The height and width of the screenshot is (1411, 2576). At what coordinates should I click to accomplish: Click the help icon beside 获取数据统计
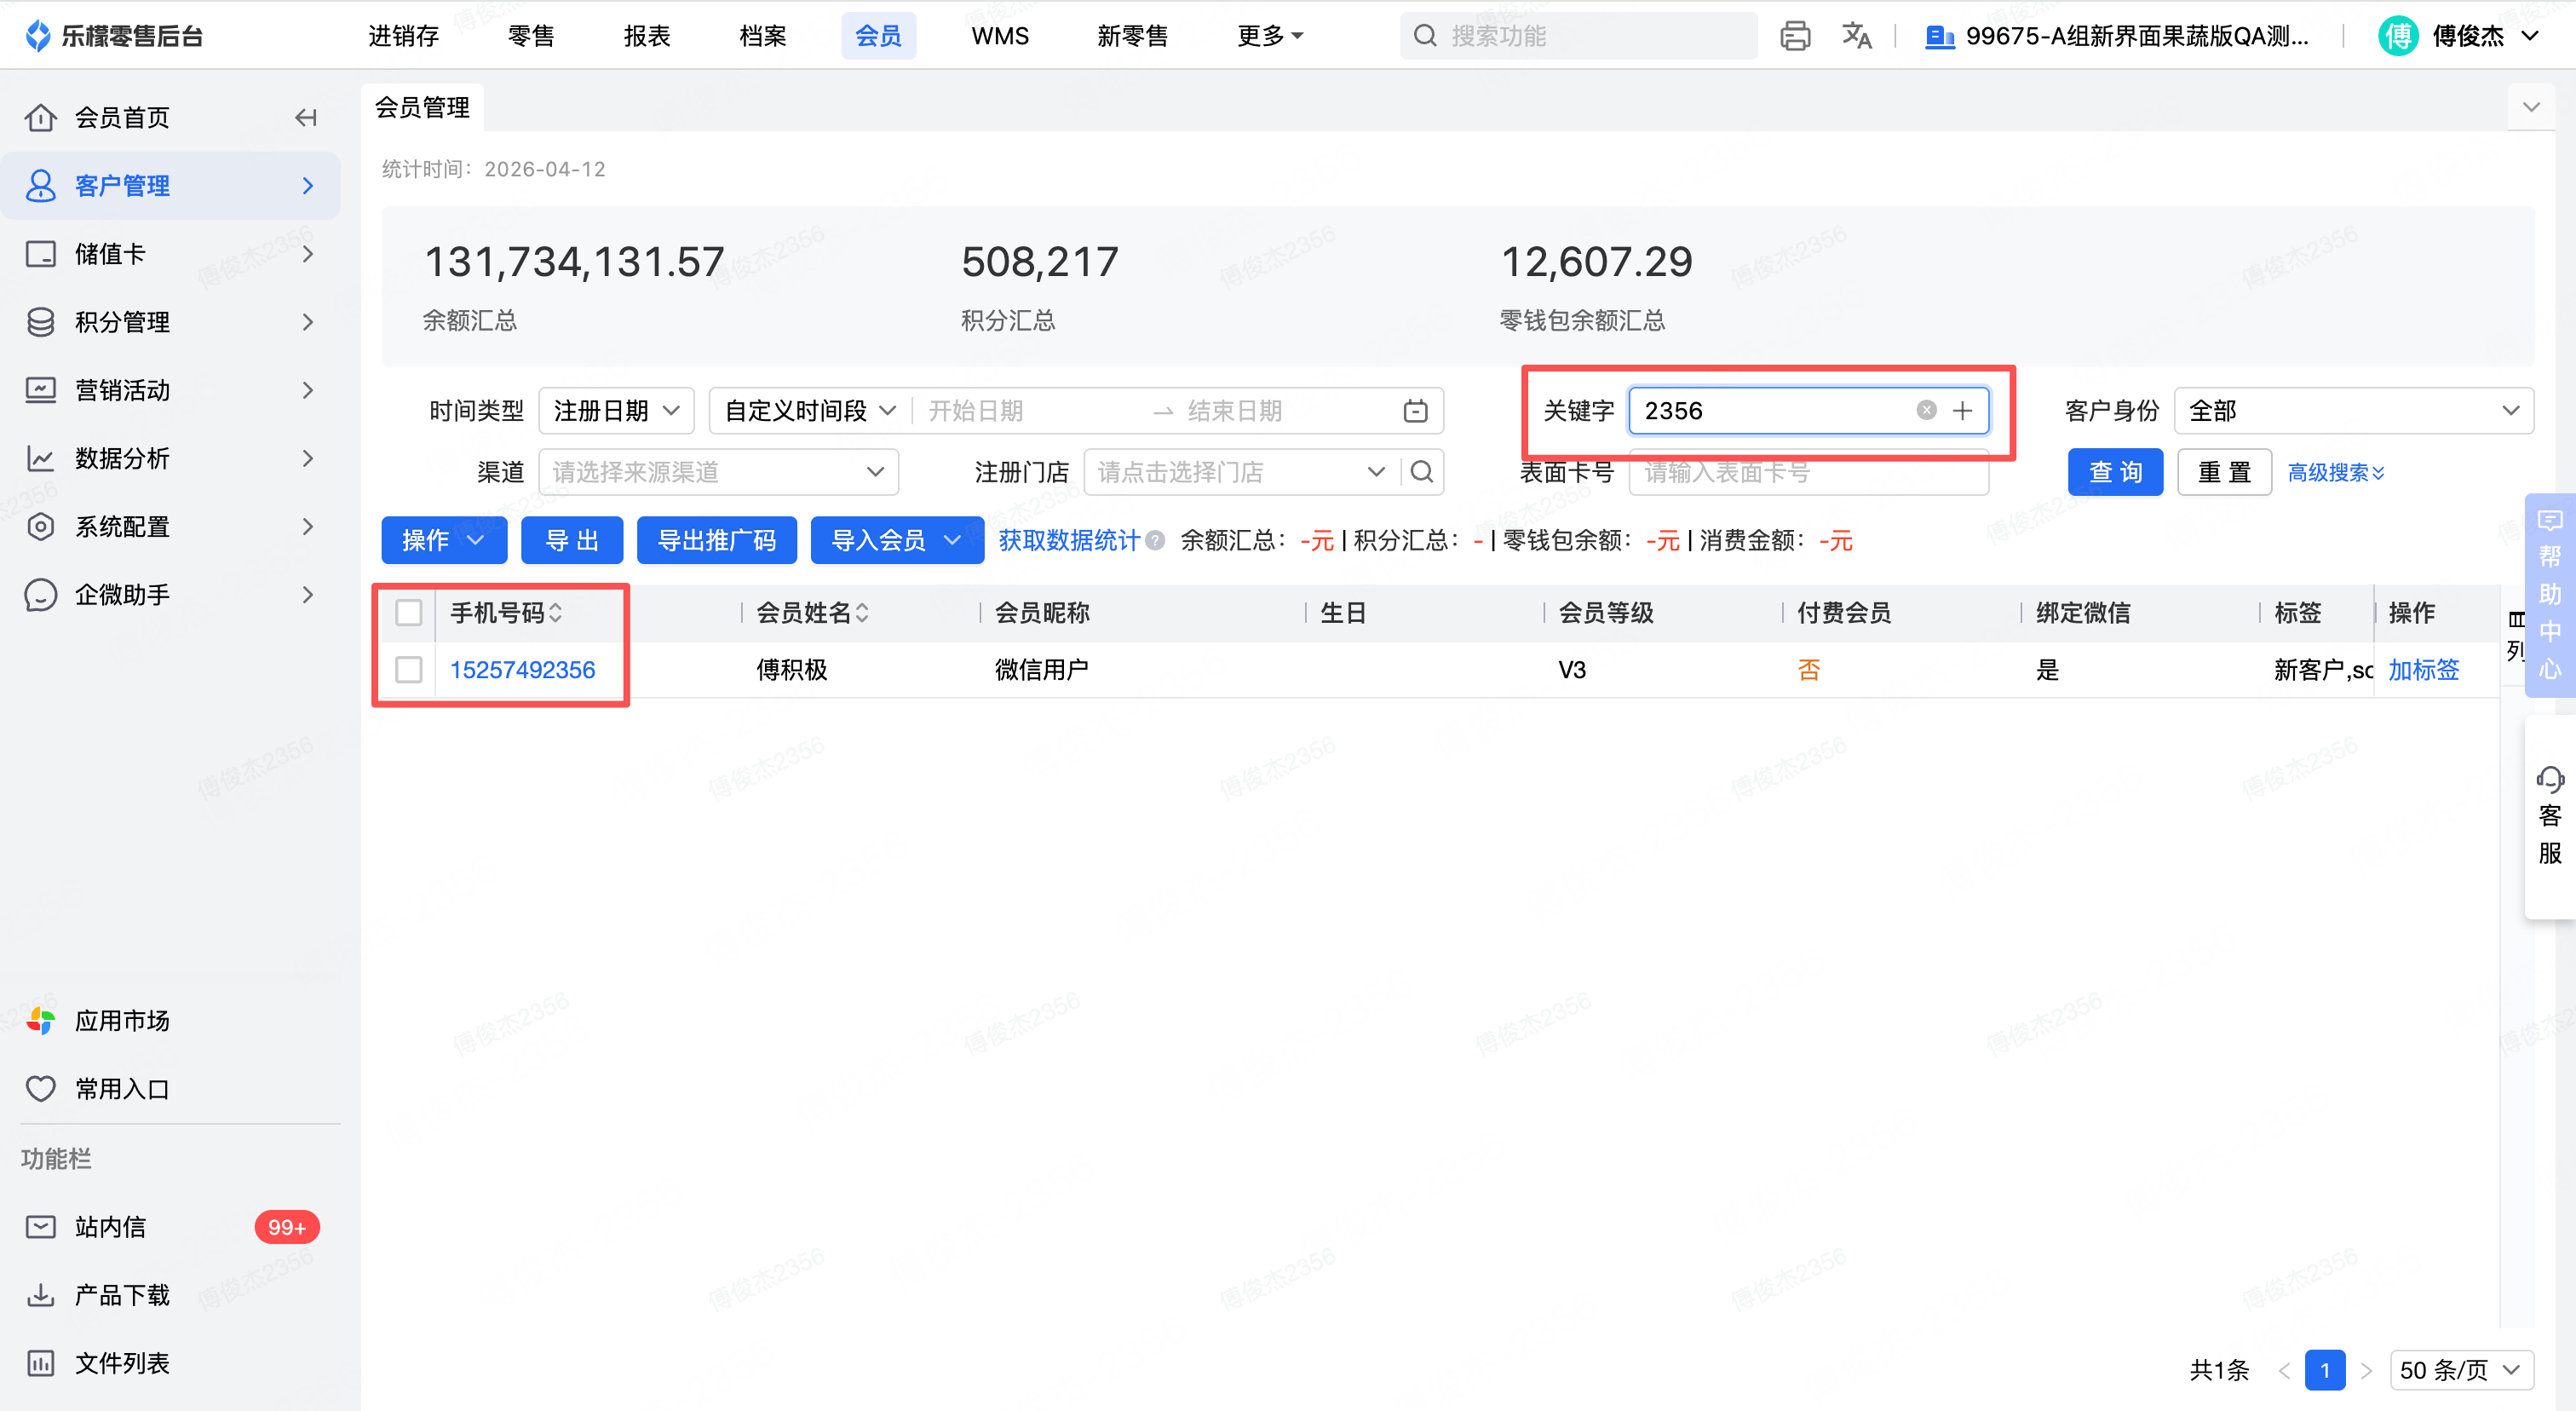[x=1155, y=541]
